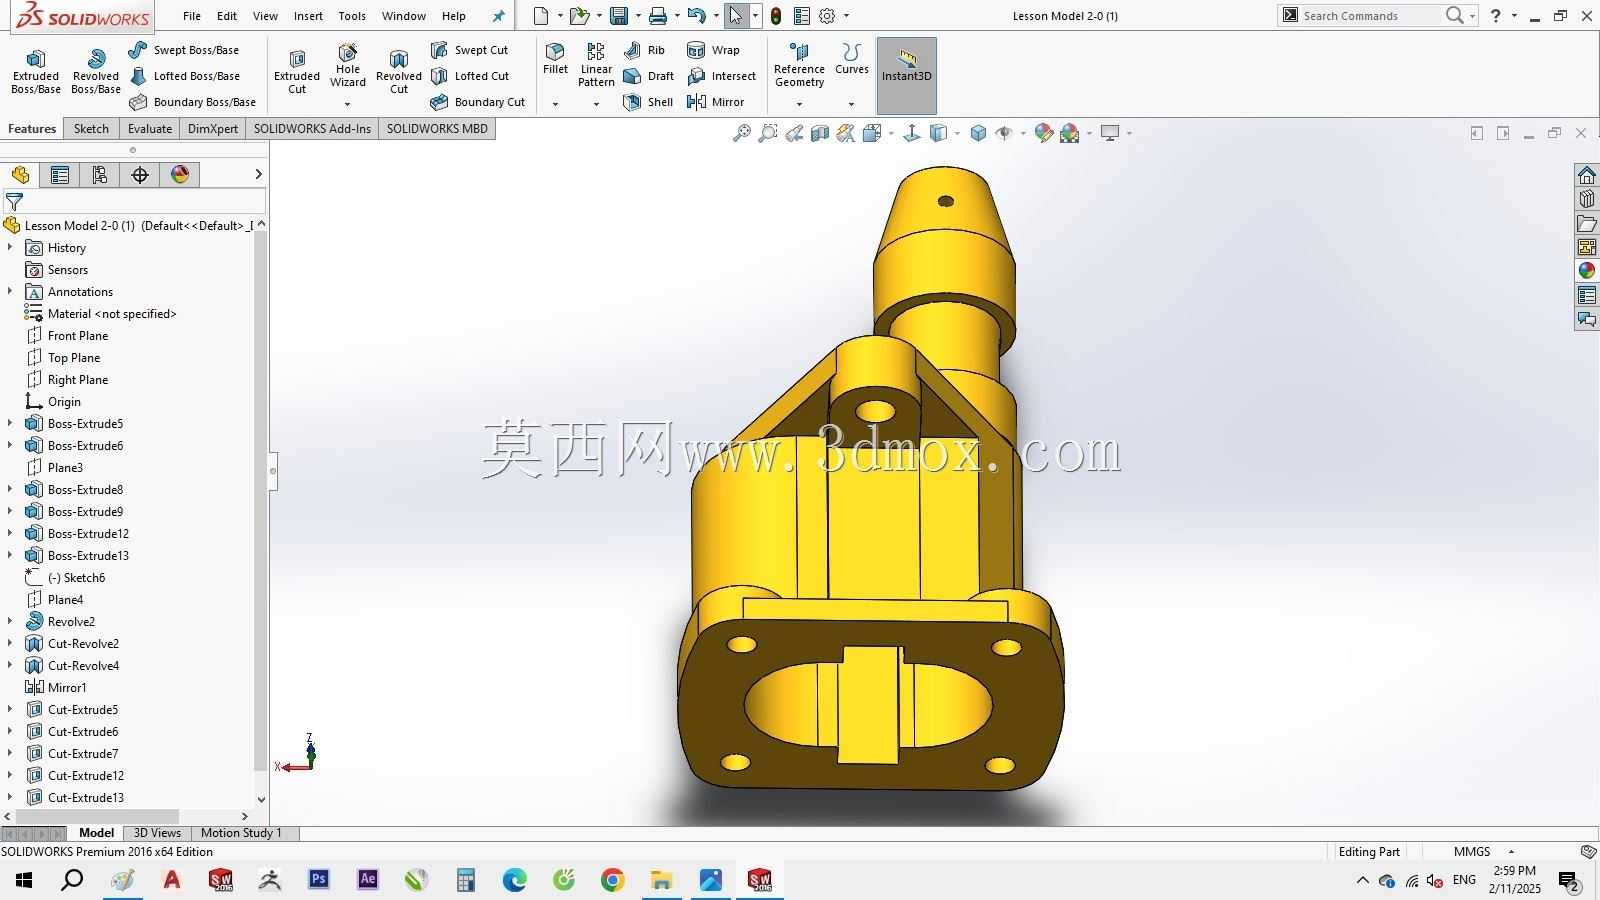Activate the Rib tool
1600x900 pixels.
(644, 50)
